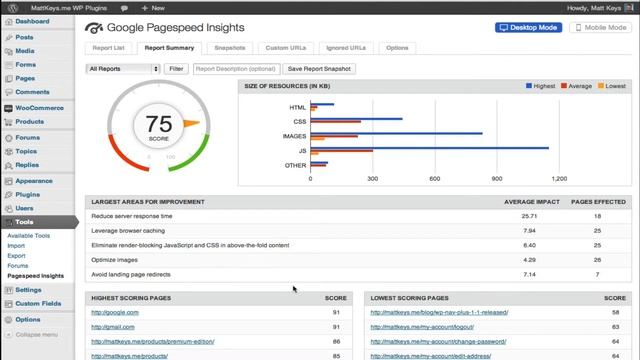Image resolution: width=640 pixels, height=360 pixels.
Task: Click the Filter button
Action: click(x=176, y=69)
